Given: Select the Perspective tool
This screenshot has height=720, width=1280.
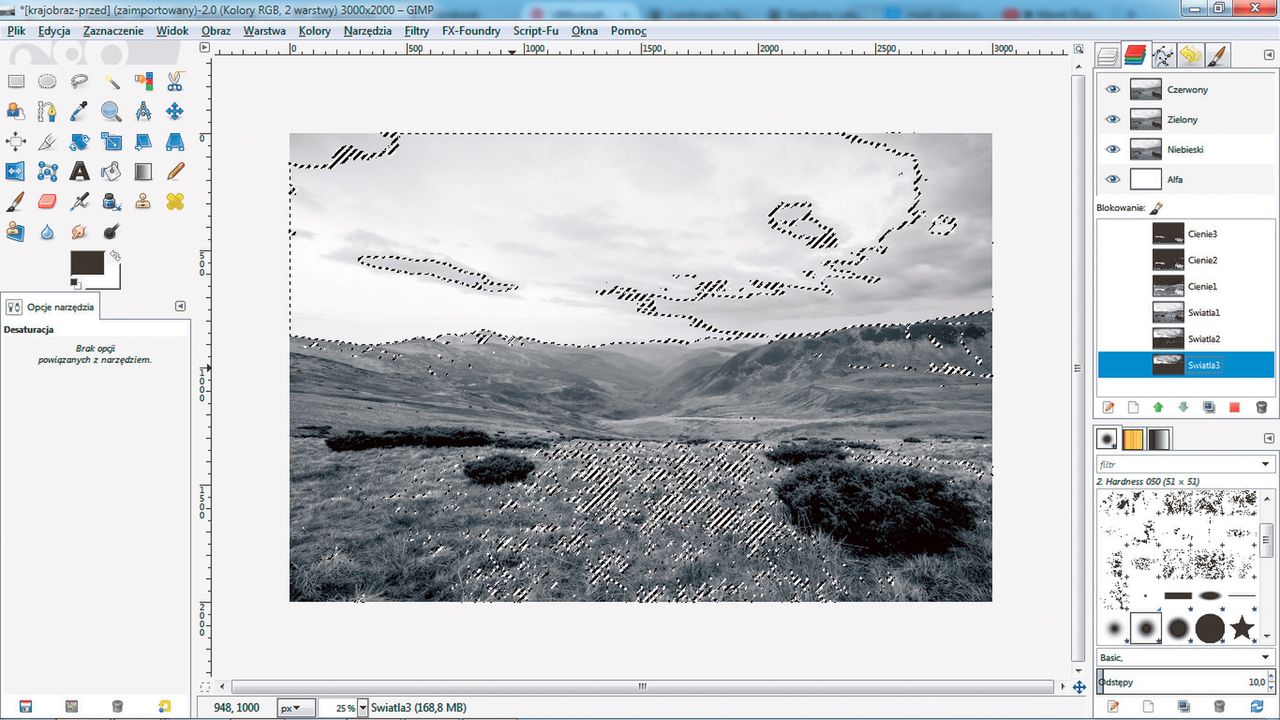Looking at the screenshot, I should pos(175,142).
